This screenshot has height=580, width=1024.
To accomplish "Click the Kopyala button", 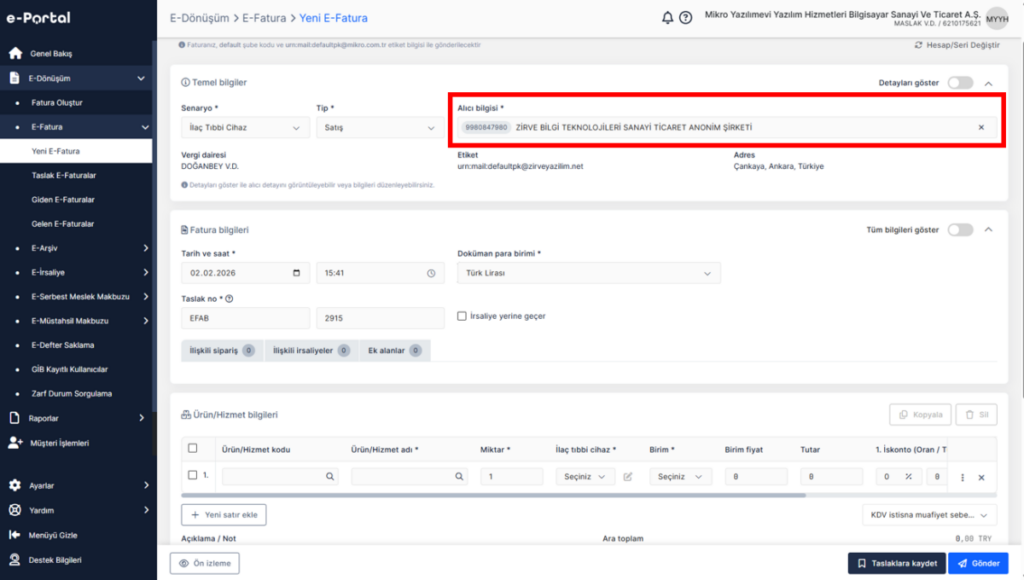I will point(920,415).
